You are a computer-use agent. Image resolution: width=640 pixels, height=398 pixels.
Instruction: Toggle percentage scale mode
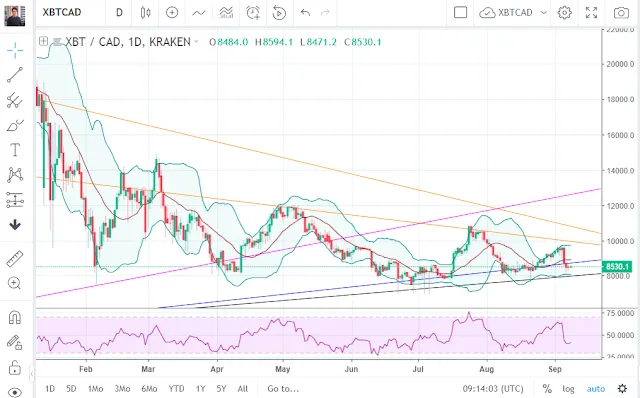[x=547, y=389]
